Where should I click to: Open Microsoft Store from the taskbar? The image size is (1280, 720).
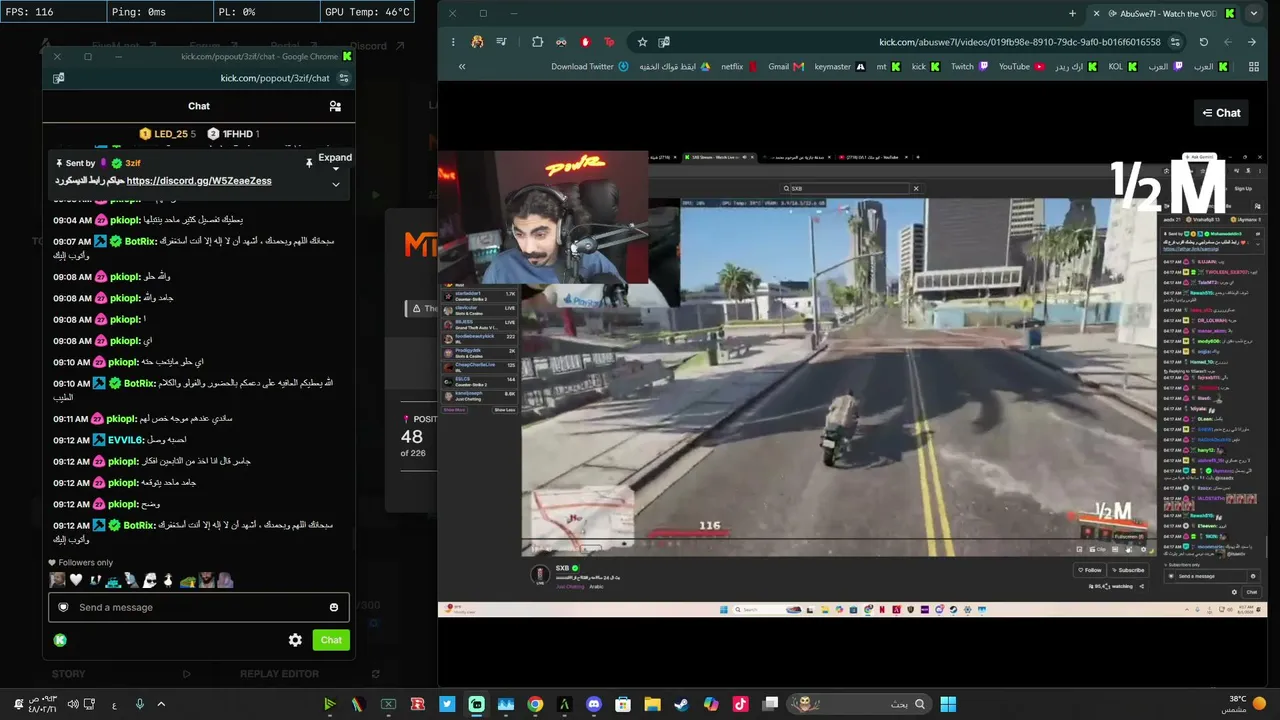click(623, 704)
